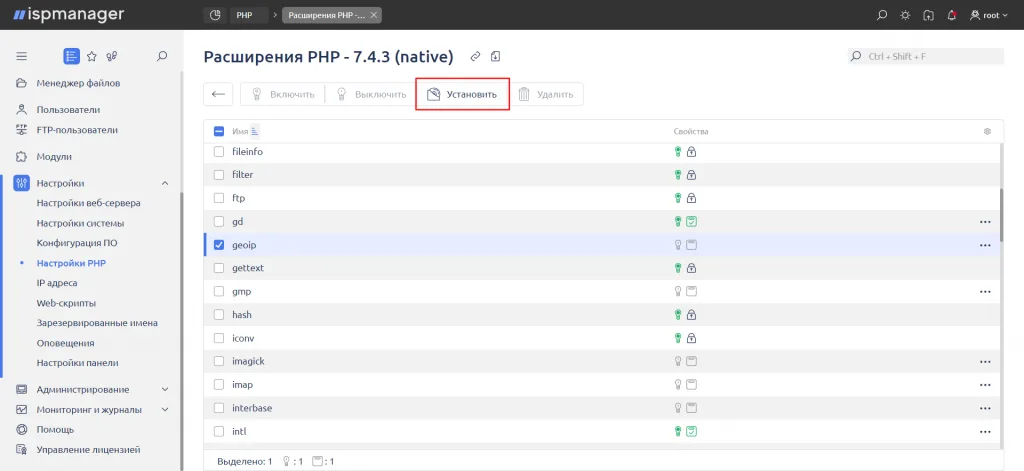
Task: Check the gd extension checkbox
Action: pyautogui.click(x=219, y=221)
